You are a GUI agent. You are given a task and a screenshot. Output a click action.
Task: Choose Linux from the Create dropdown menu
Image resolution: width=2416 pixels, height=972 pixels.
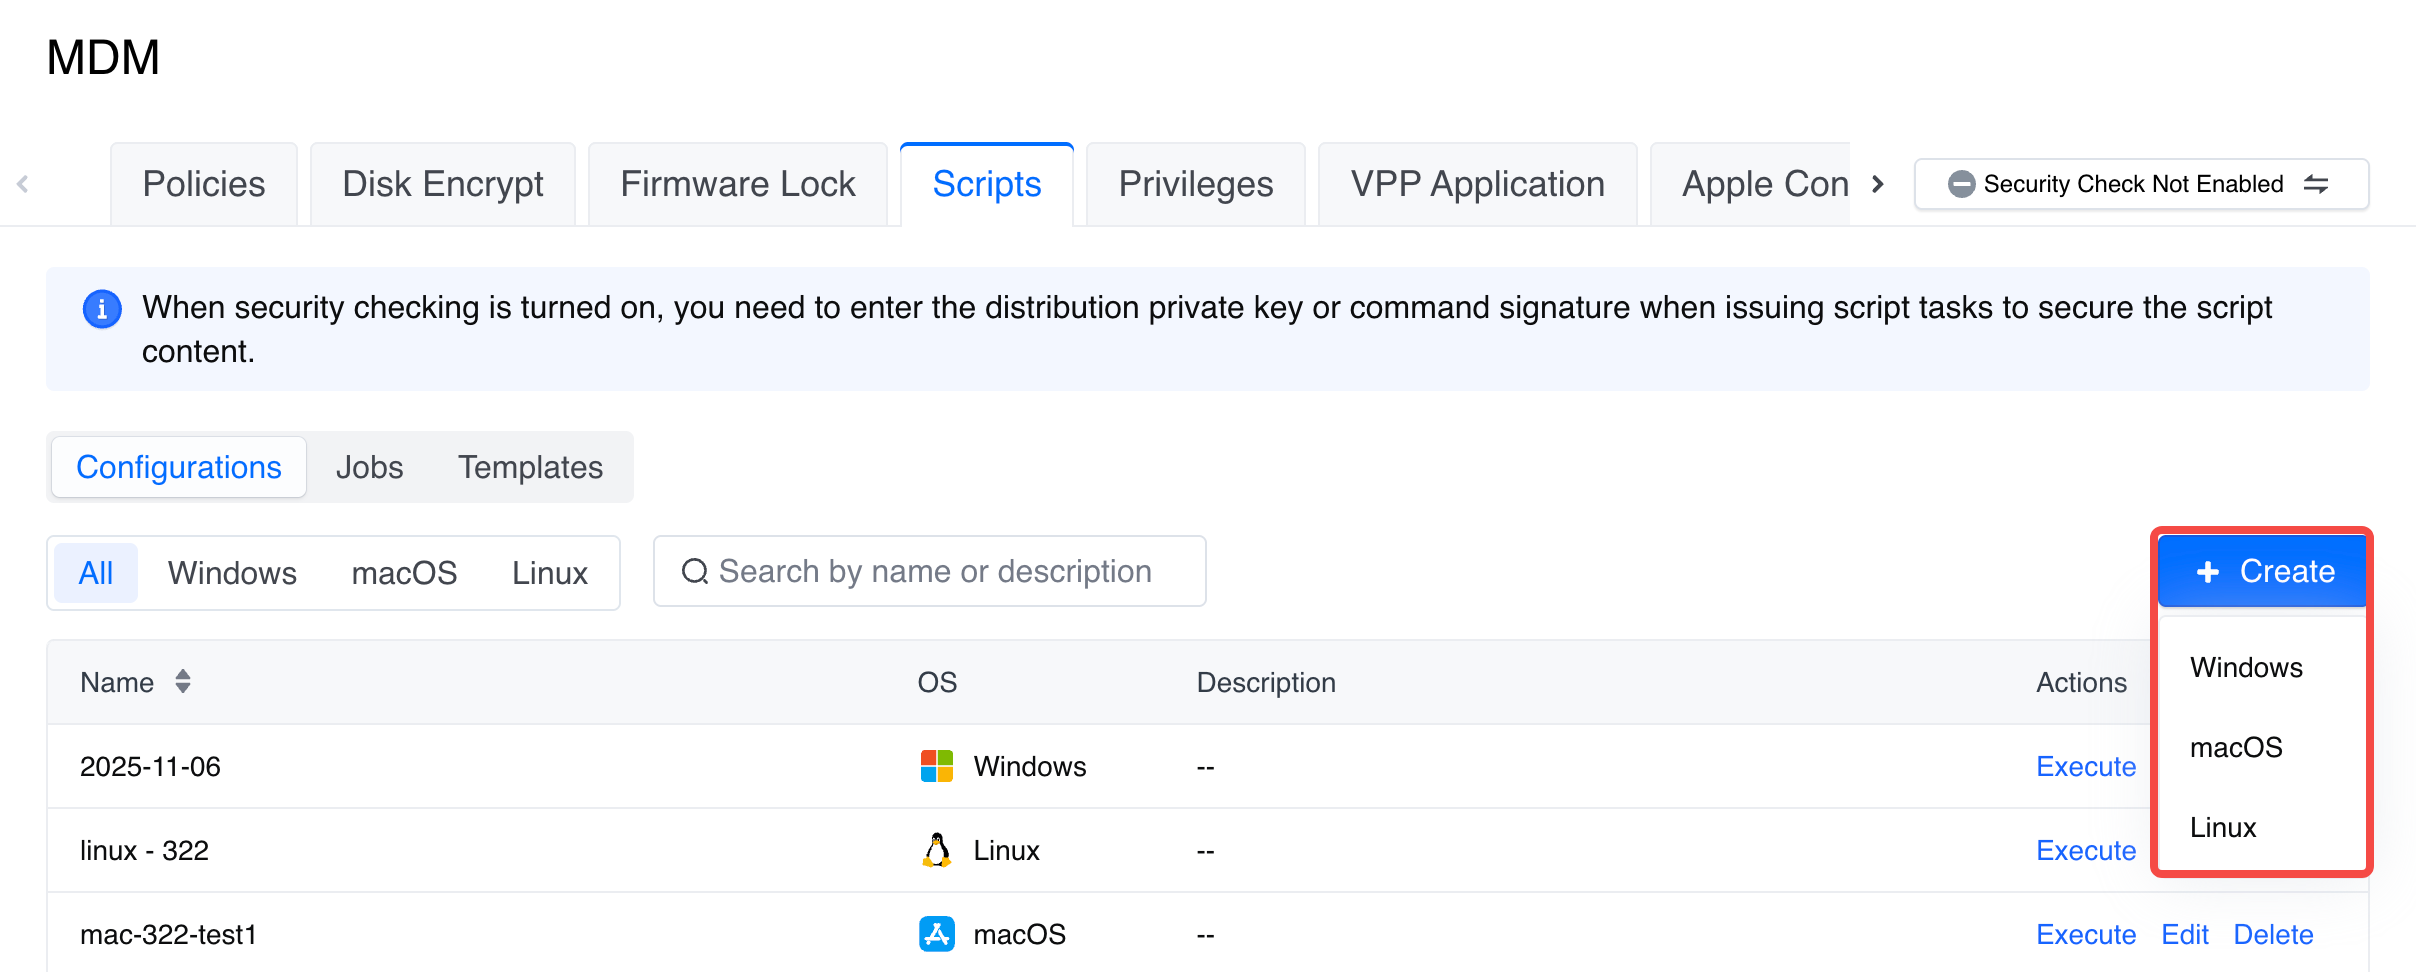point(2223,828)
